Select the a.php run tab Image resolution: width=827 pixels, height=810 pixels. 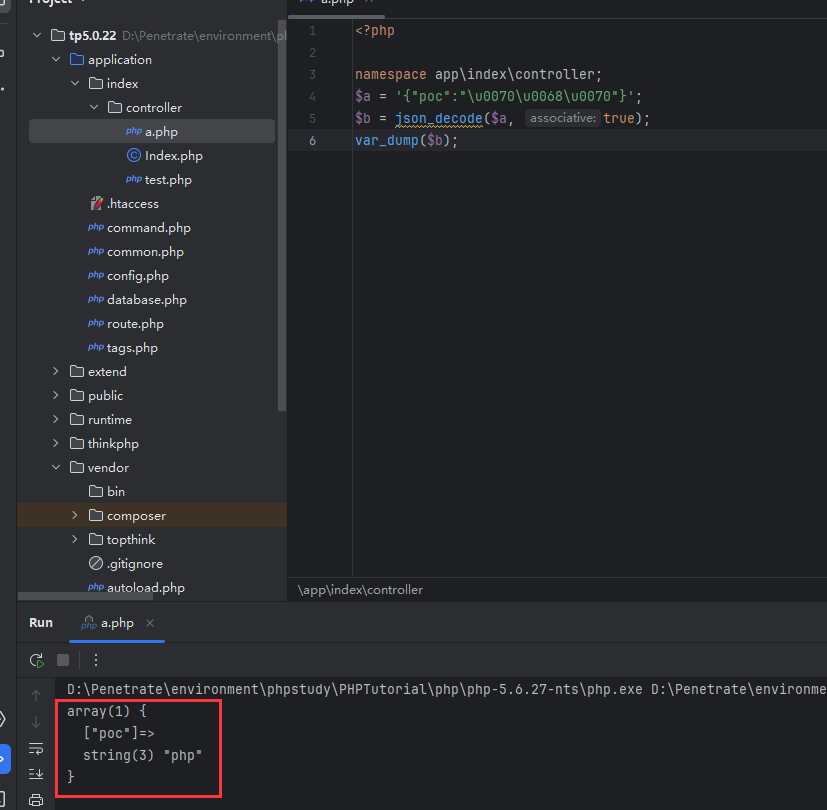[117, 623]
